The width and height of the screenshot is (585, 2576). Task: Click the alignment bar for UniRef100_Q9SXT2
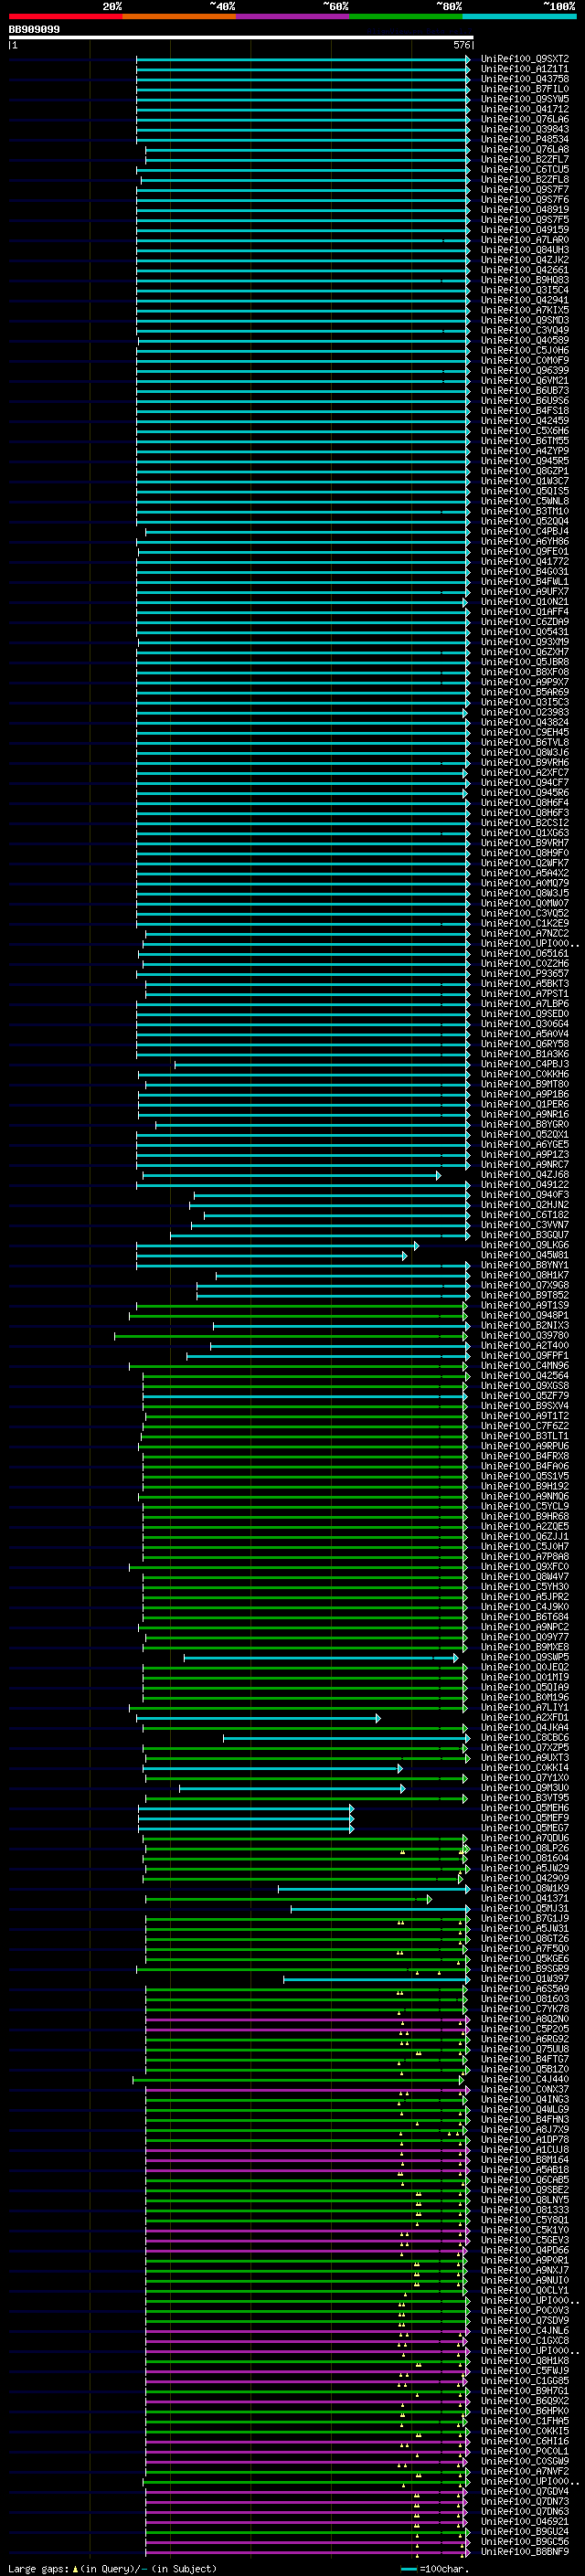303,59
